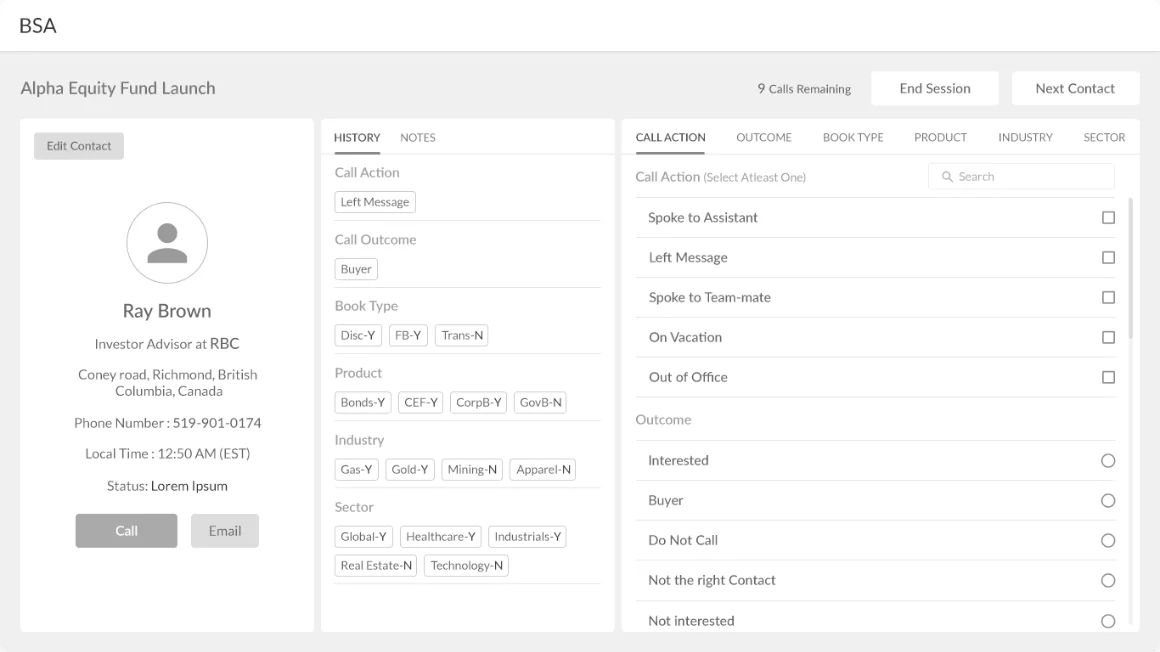Open the Sector tab
The image size is (1160, 652).
pos(1105,138)
